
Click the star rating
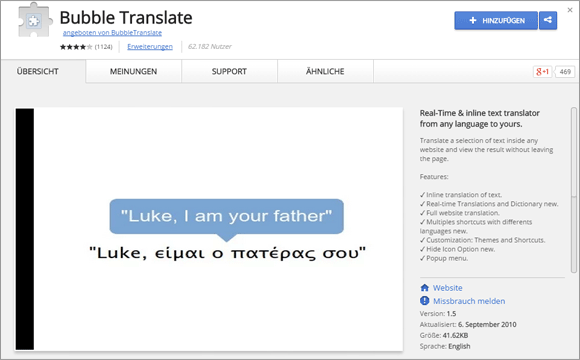(76, 47)
